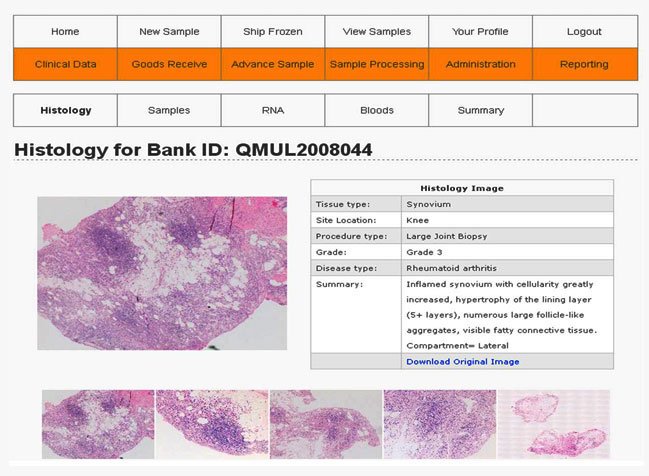Open Your Profile page
The image size is (649, 476).
(480, 32)
